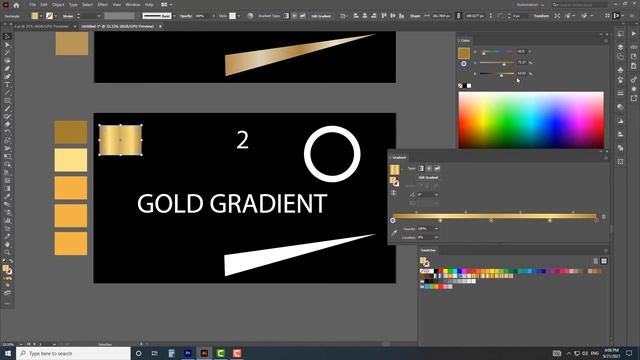Choose Freeform Gradient type in the Gradient panel
The height and width of the screenshot is (360, 640).
[x=437, y=168]
